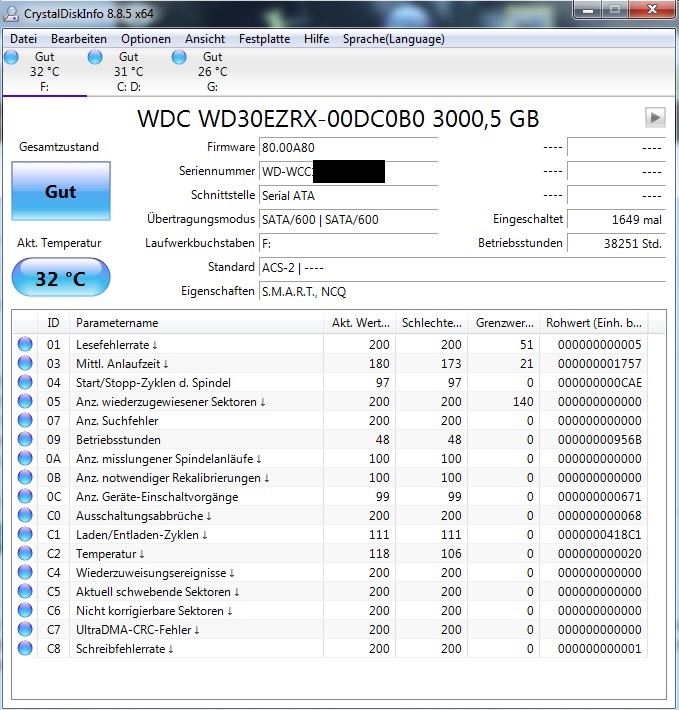Click the 32 °C temperature button
This screenshot has width=679, height=710.
[x=61, y=278]
